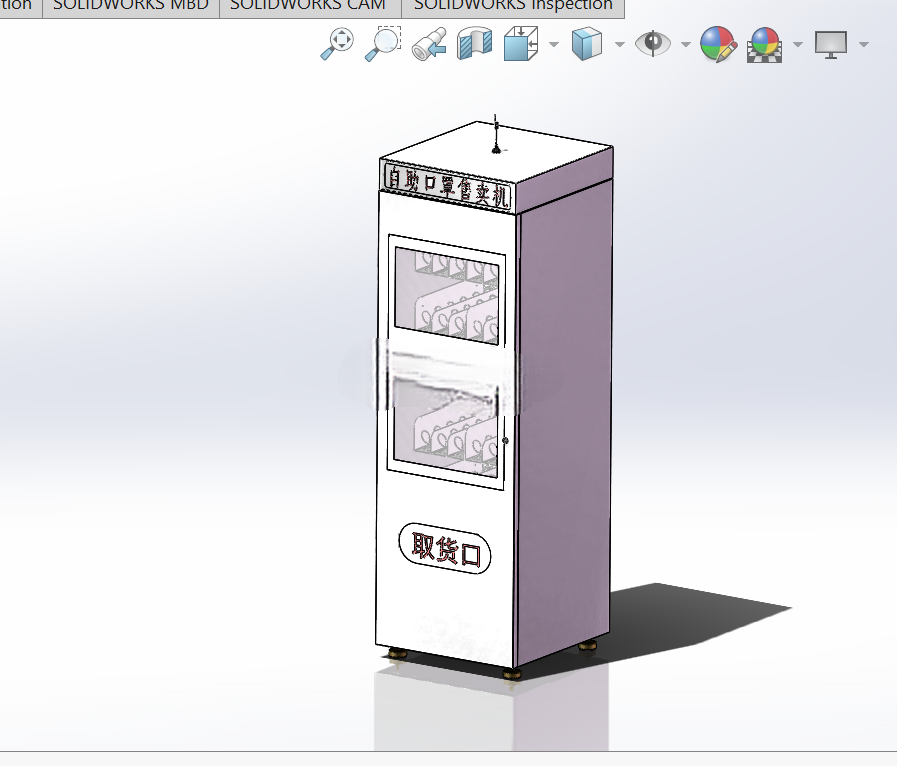Open the Apply Scene dropdown arrow
Screen dimensions: 897x766
tap(798, 44)
